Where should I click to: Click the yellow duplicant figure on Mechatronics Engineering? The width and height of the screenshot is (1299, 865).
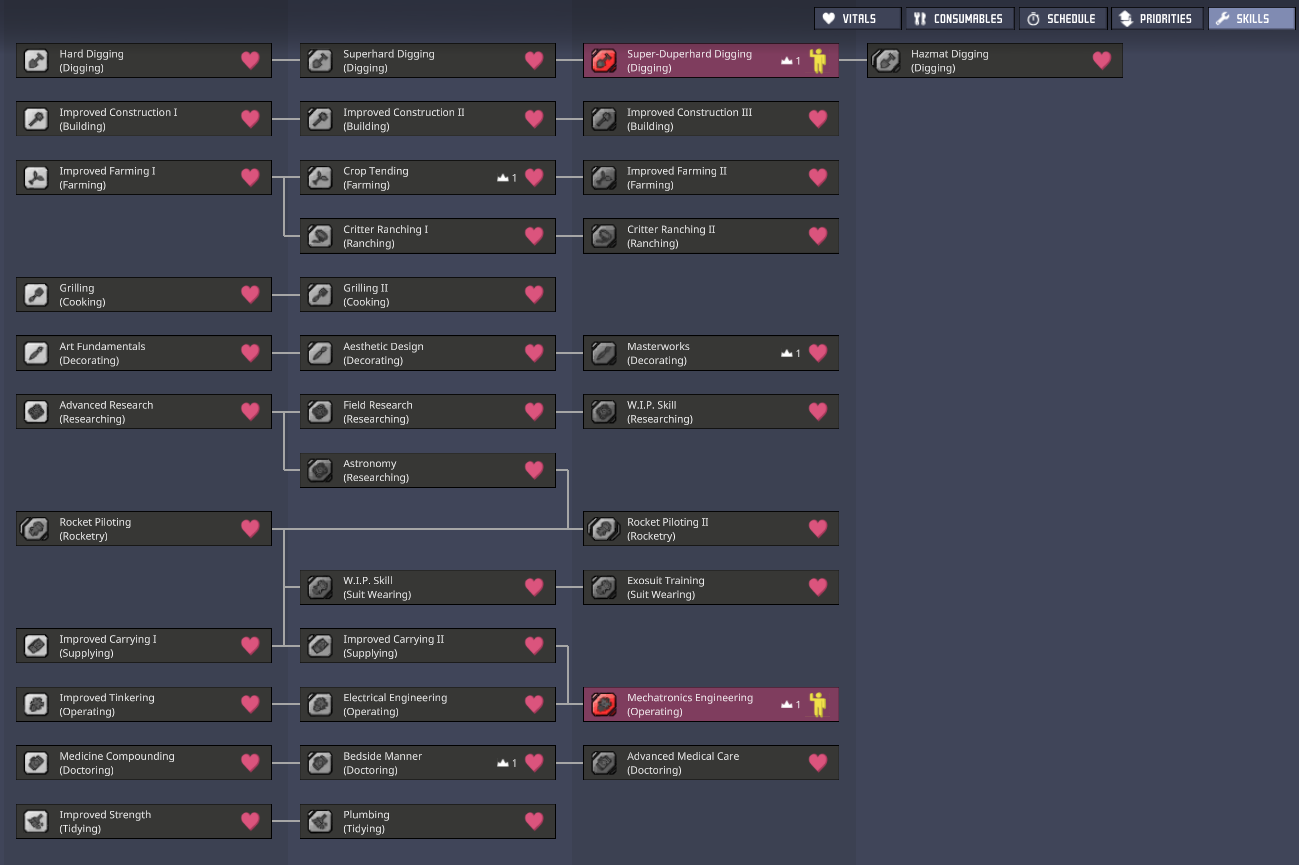pos(818,705)
